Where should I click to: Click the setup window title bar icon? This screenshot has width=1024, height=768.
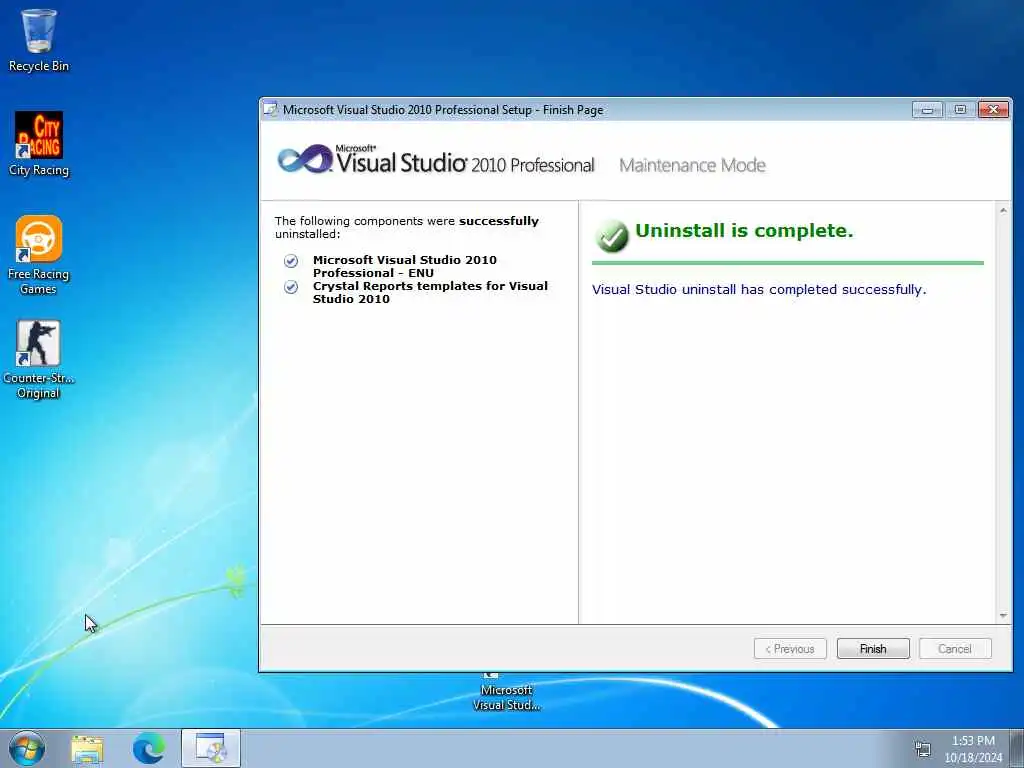pos(270,110)
